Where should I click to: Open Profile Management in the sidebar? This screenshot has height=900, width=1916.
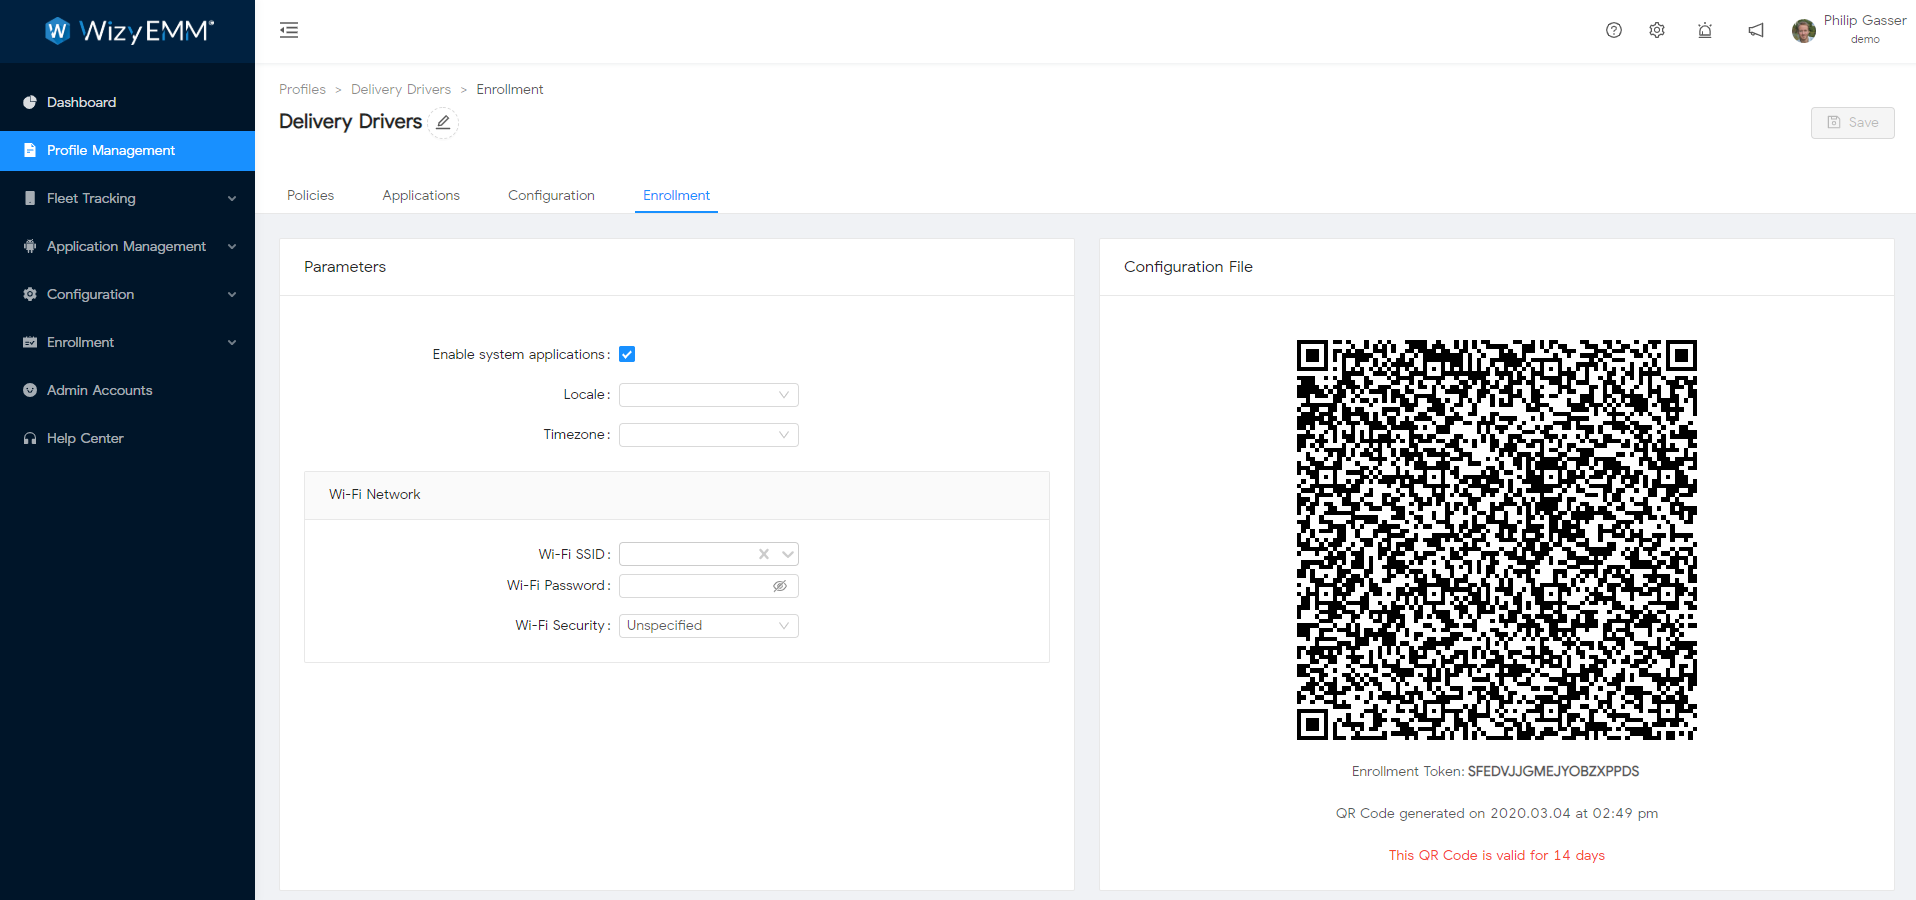(x=127, y=150)
